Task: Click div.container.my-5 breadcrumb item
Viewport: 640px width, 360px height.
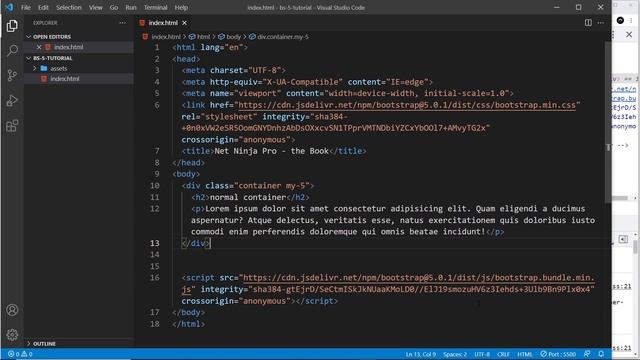Action: 283,37
